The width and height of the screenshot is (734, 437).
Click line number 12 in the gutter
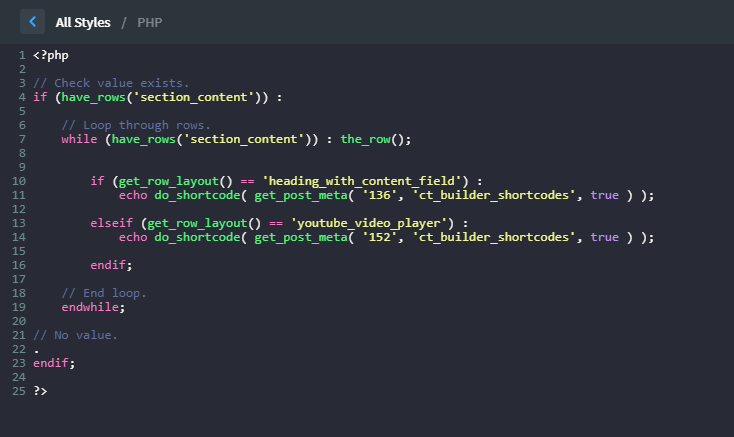click(x=19, y=209)
